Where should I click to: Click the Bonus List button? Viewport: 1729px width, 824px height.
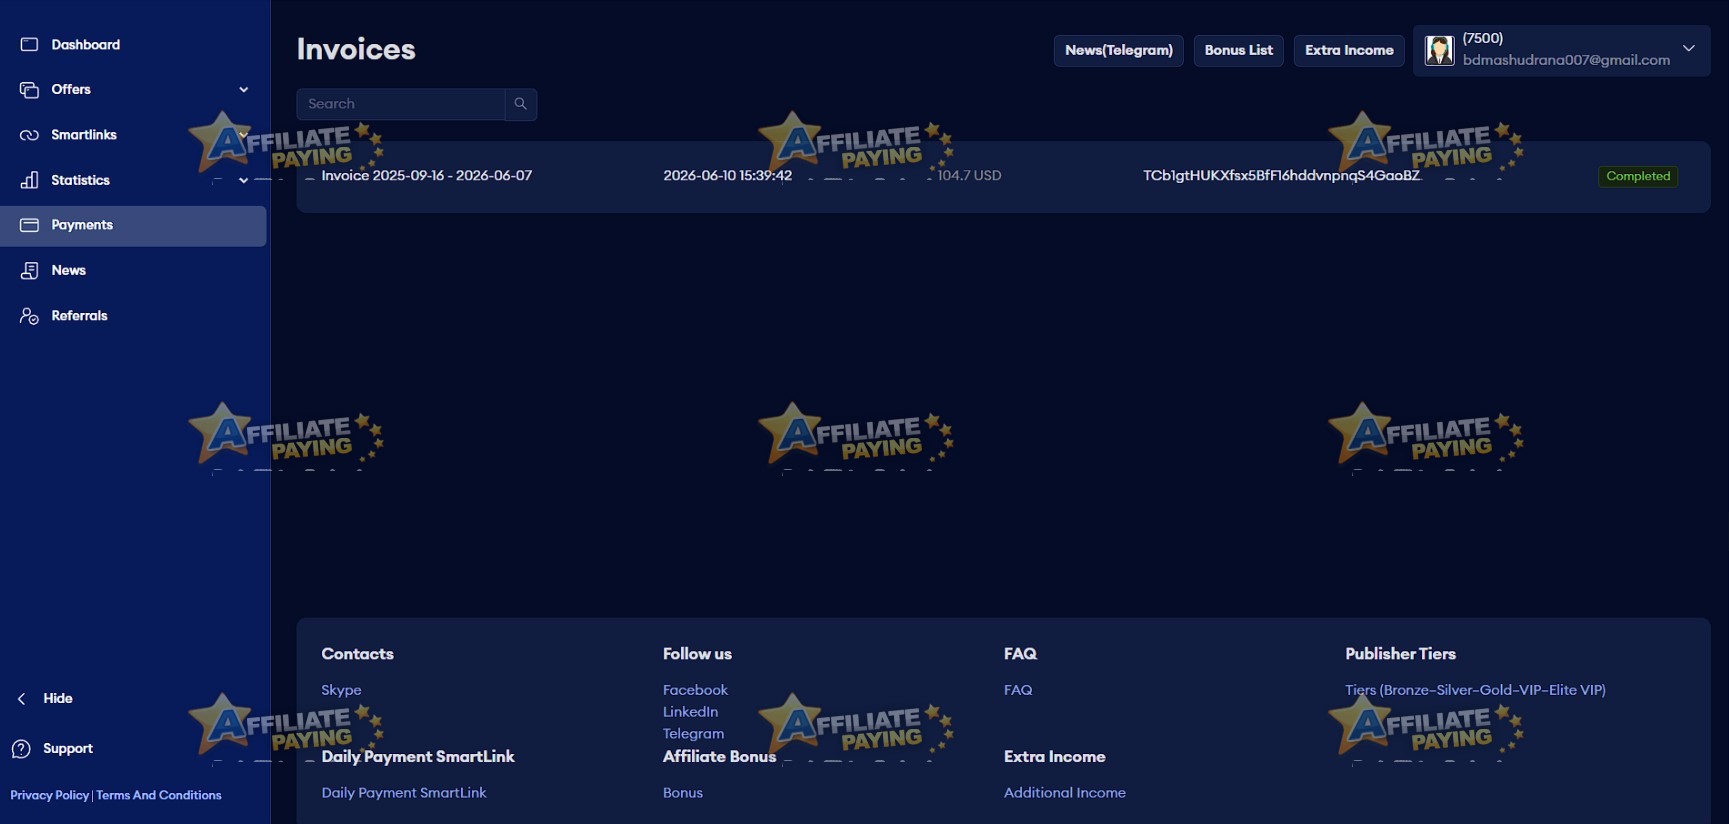coord(1239,51)
